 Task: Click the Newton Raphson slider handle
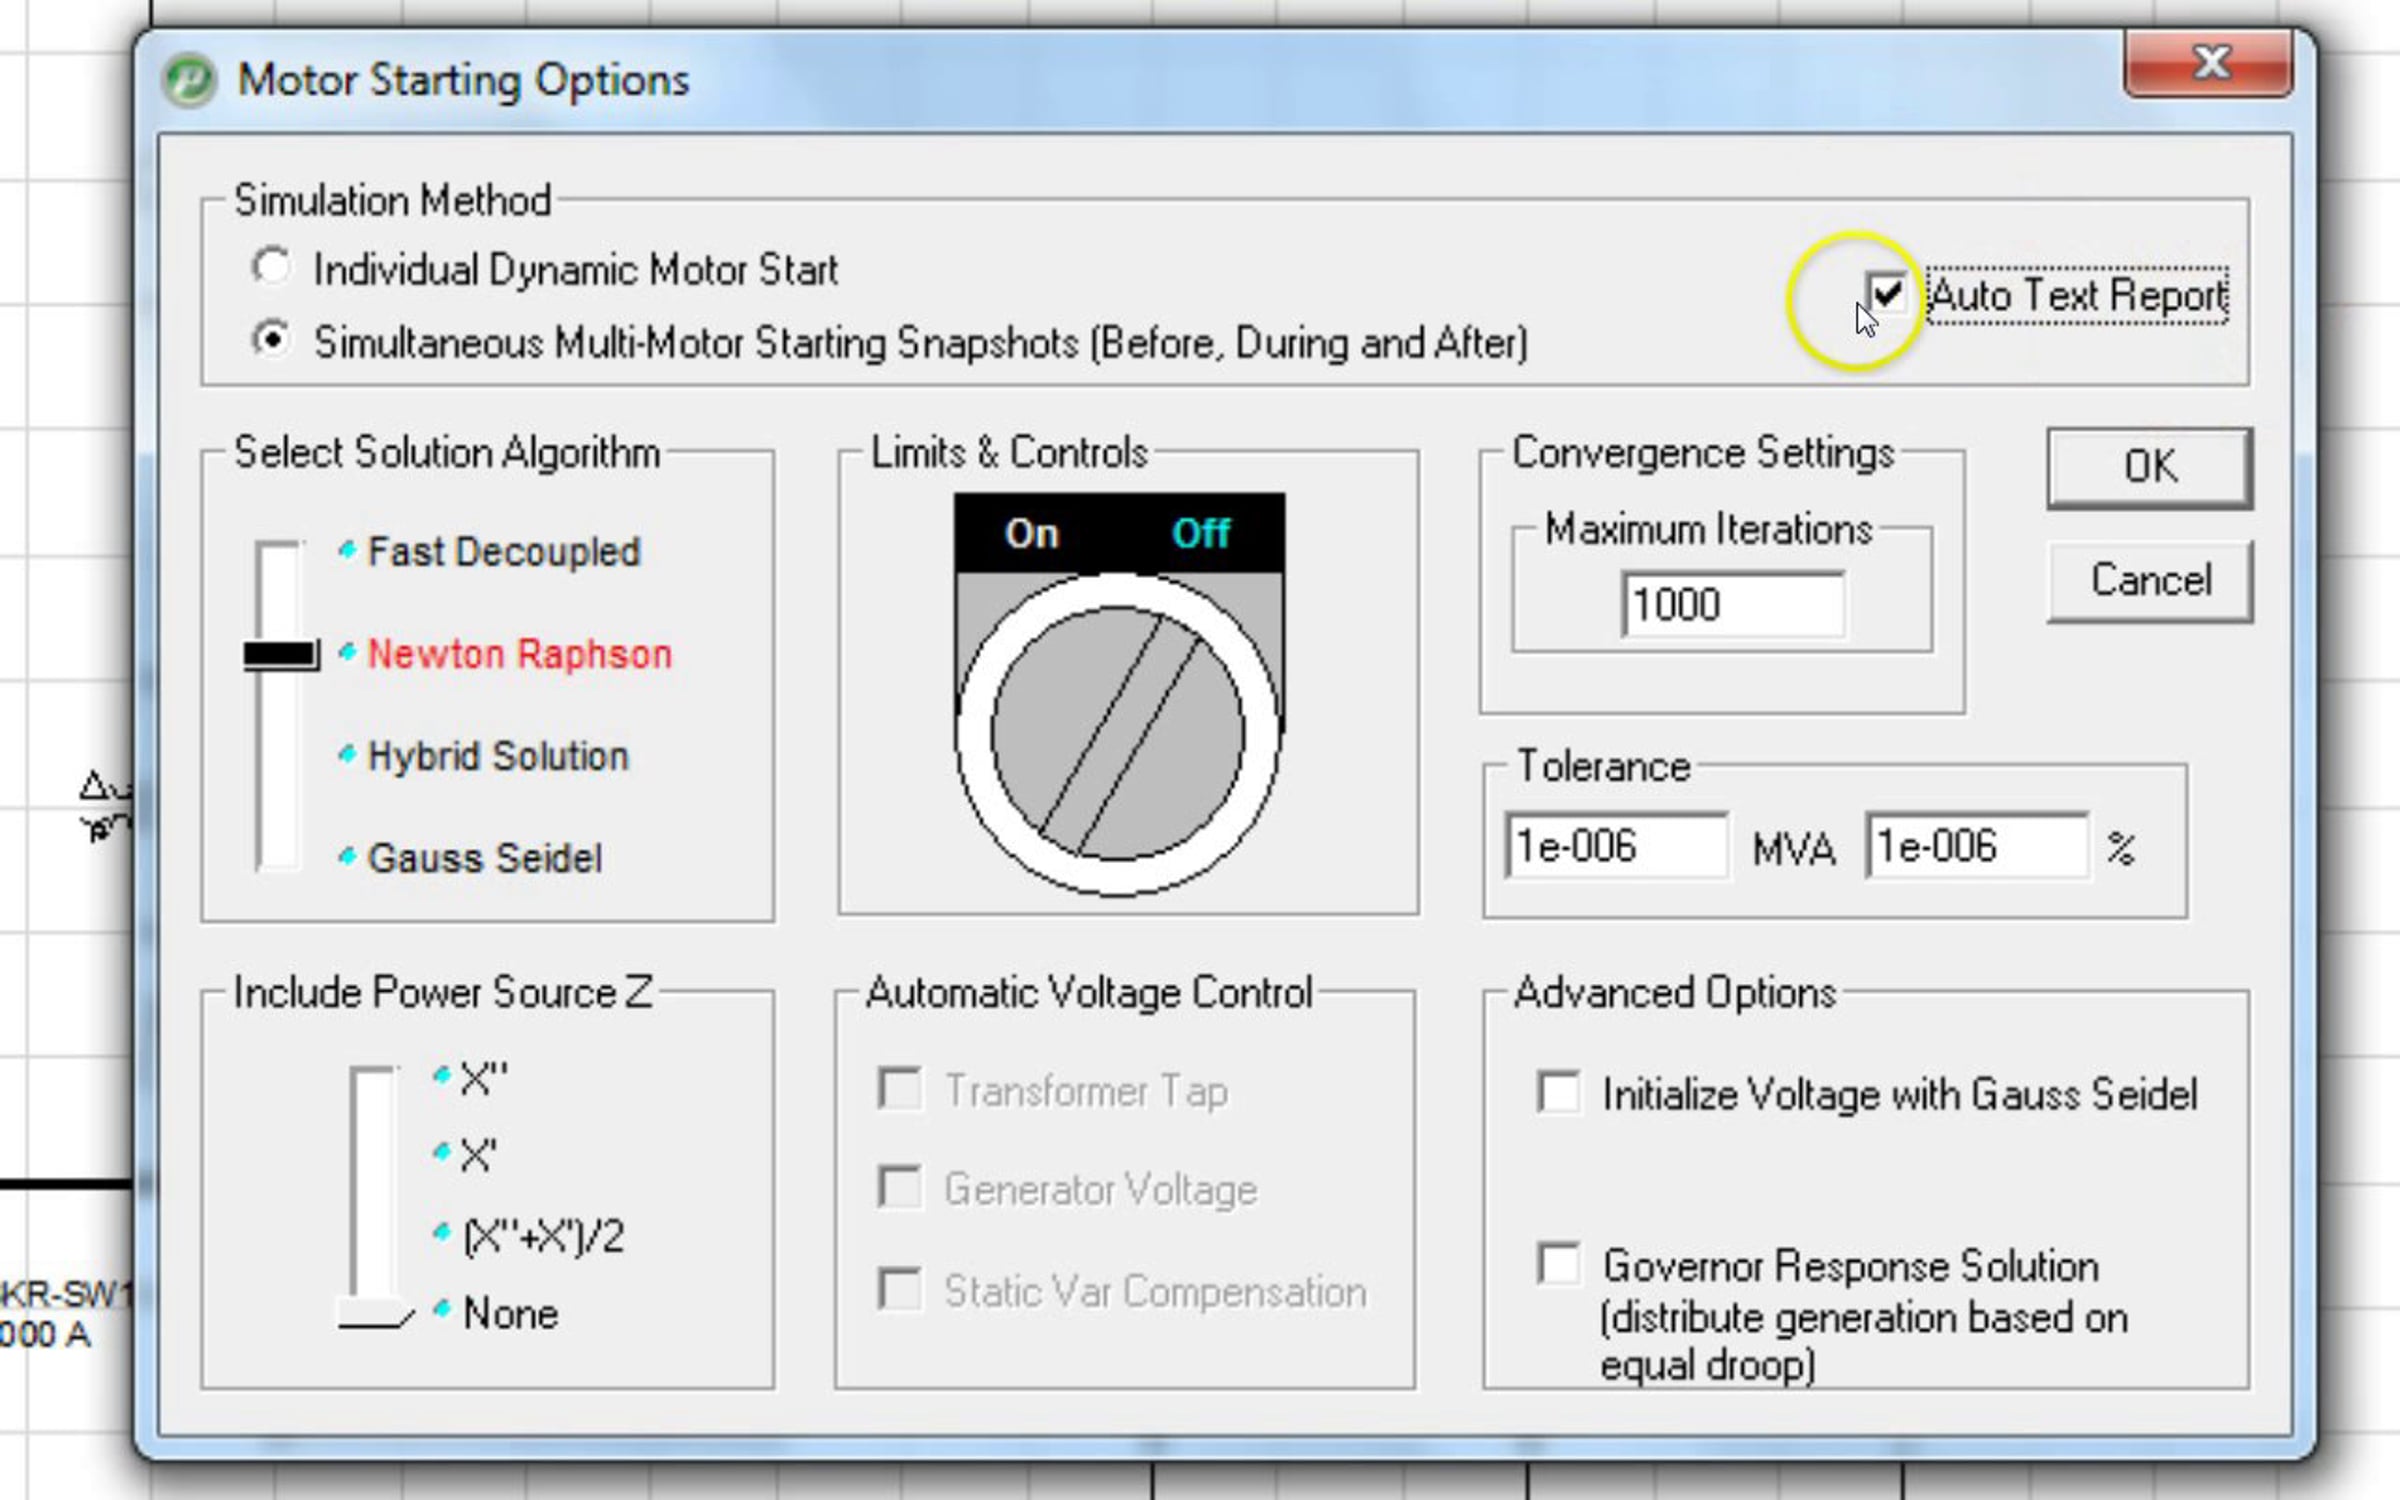281,655
